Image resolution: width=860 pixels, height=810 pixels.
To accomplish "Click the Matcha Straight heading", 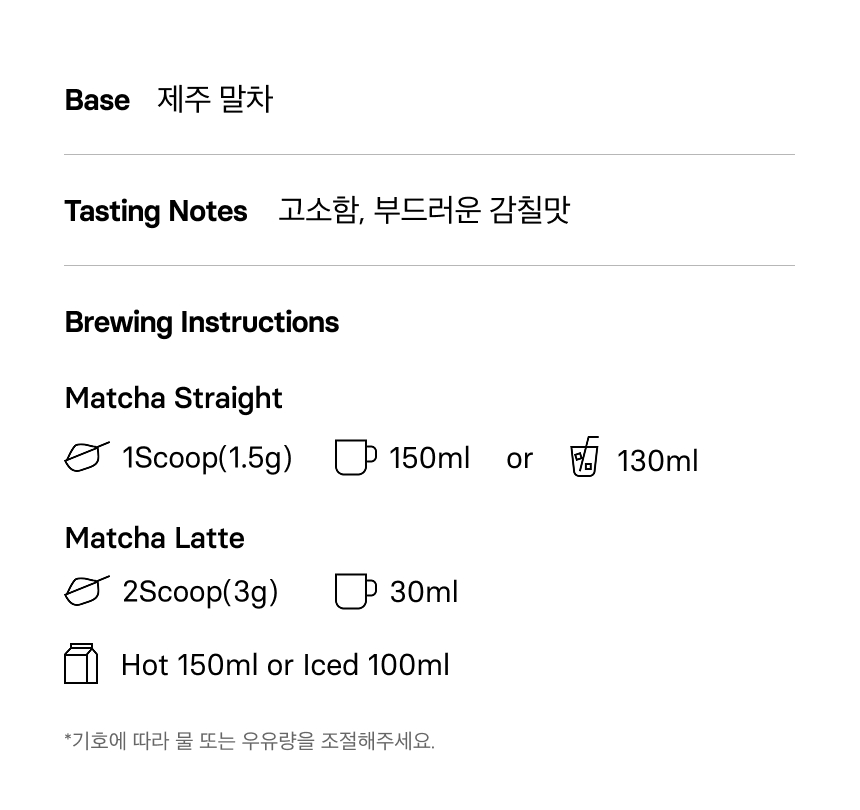I will coord(174,398).
